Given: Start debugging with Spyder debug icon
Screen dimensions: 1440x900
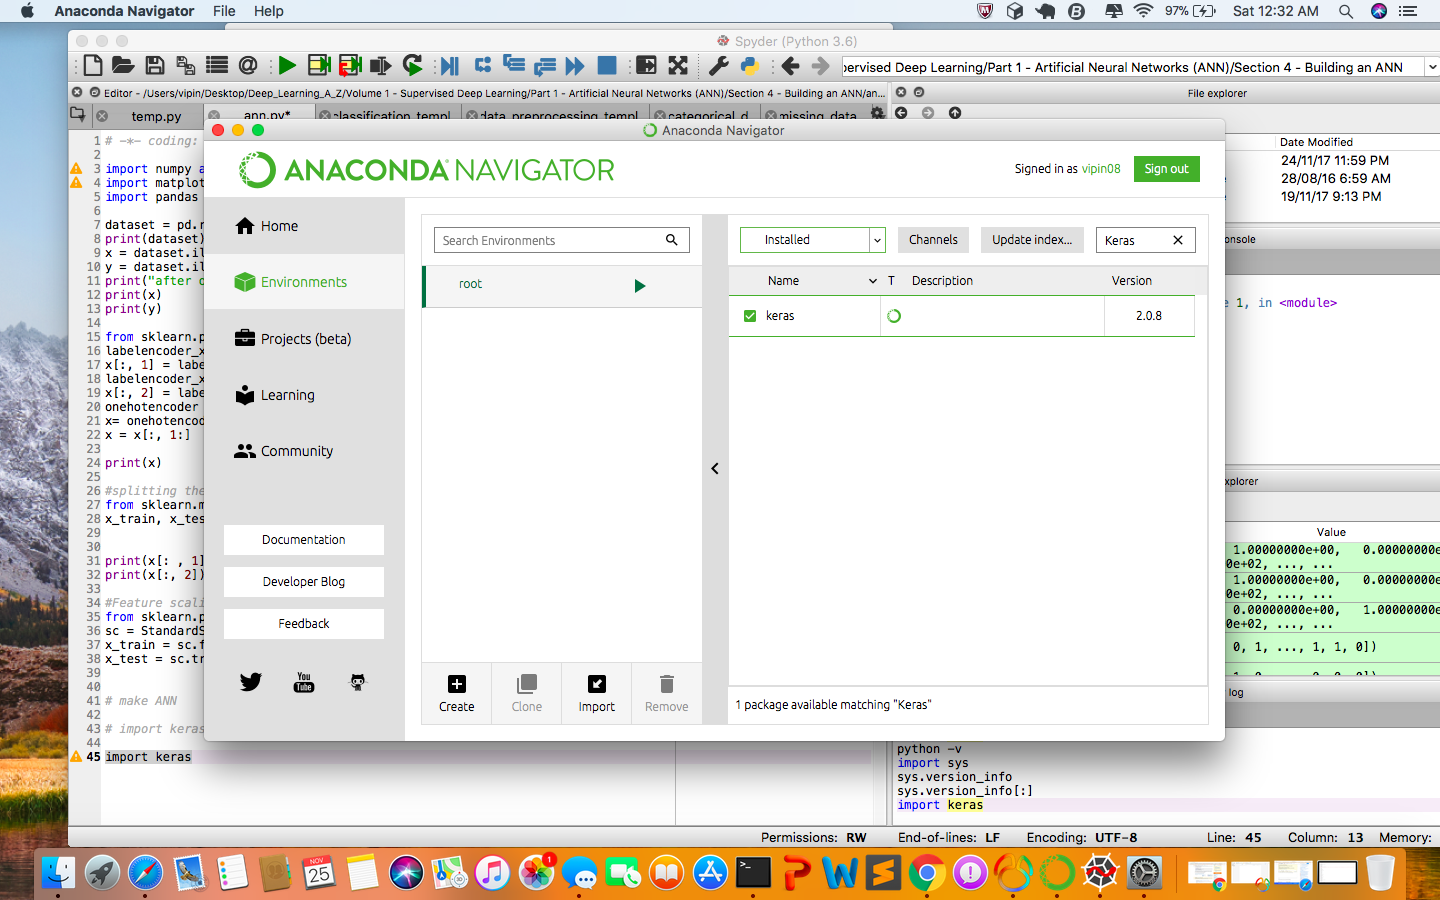Looking at the screenshot, I should tap(449, 66).
